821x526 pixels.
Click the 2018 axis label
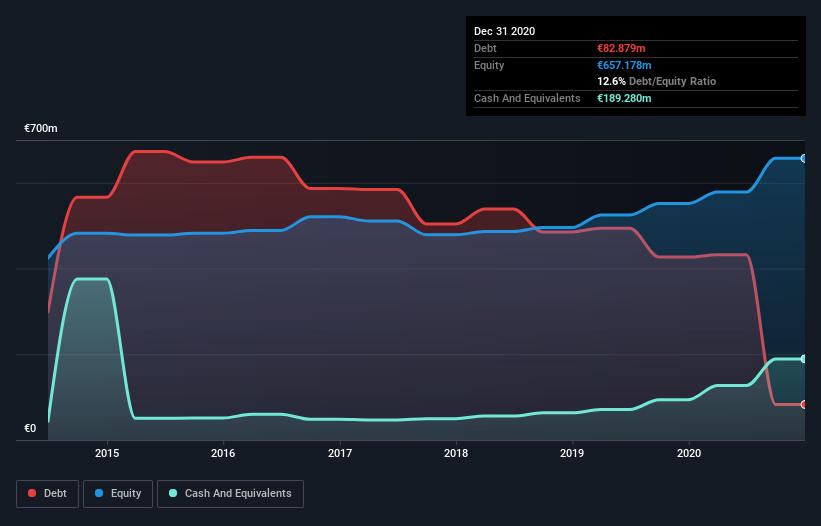click(456, 453)
